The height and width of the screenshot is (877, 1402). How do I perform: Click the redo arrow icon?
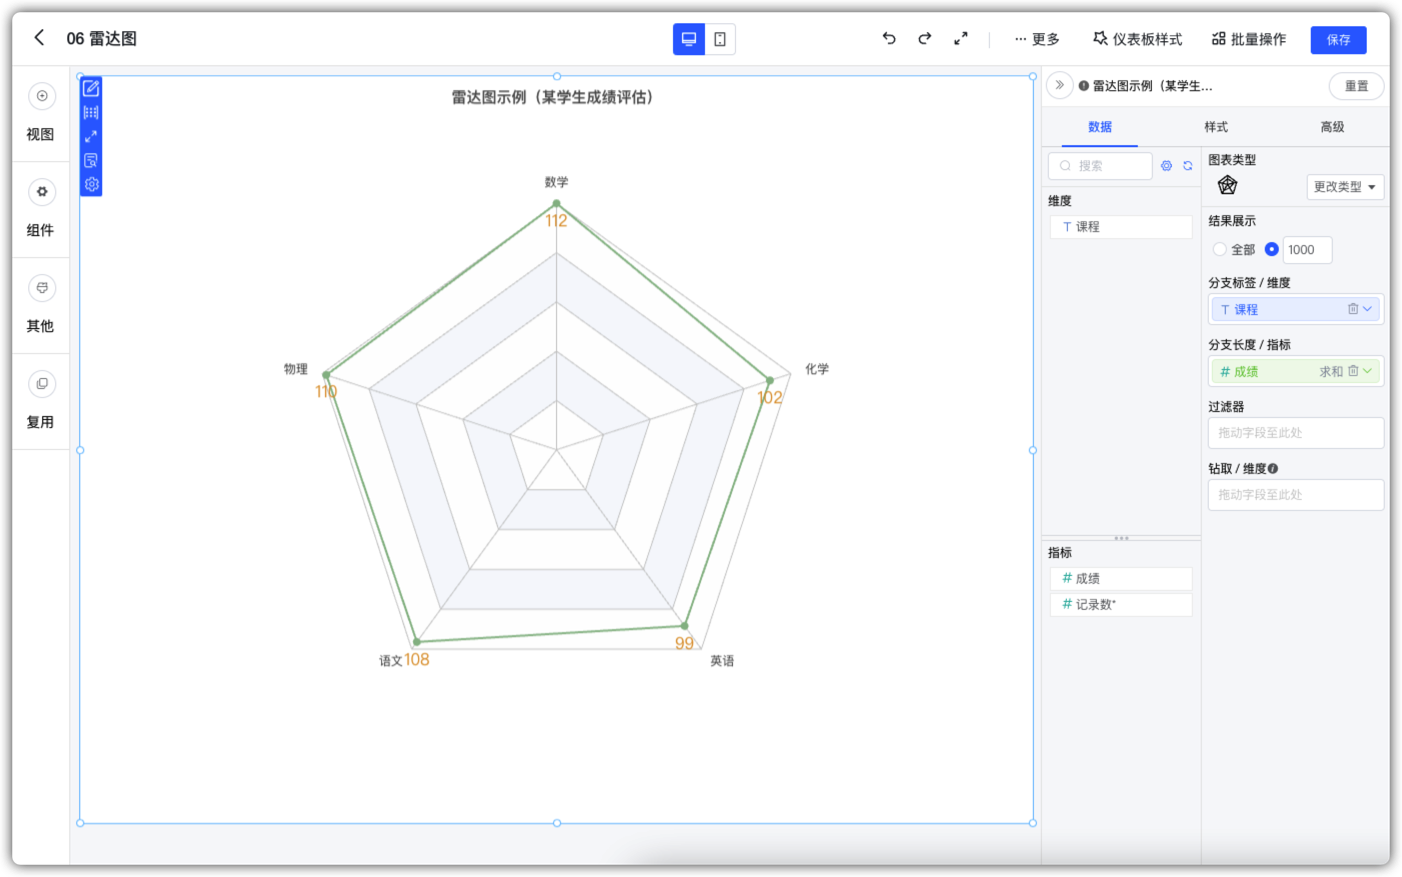pyautogui.click(x=924, y=39)
